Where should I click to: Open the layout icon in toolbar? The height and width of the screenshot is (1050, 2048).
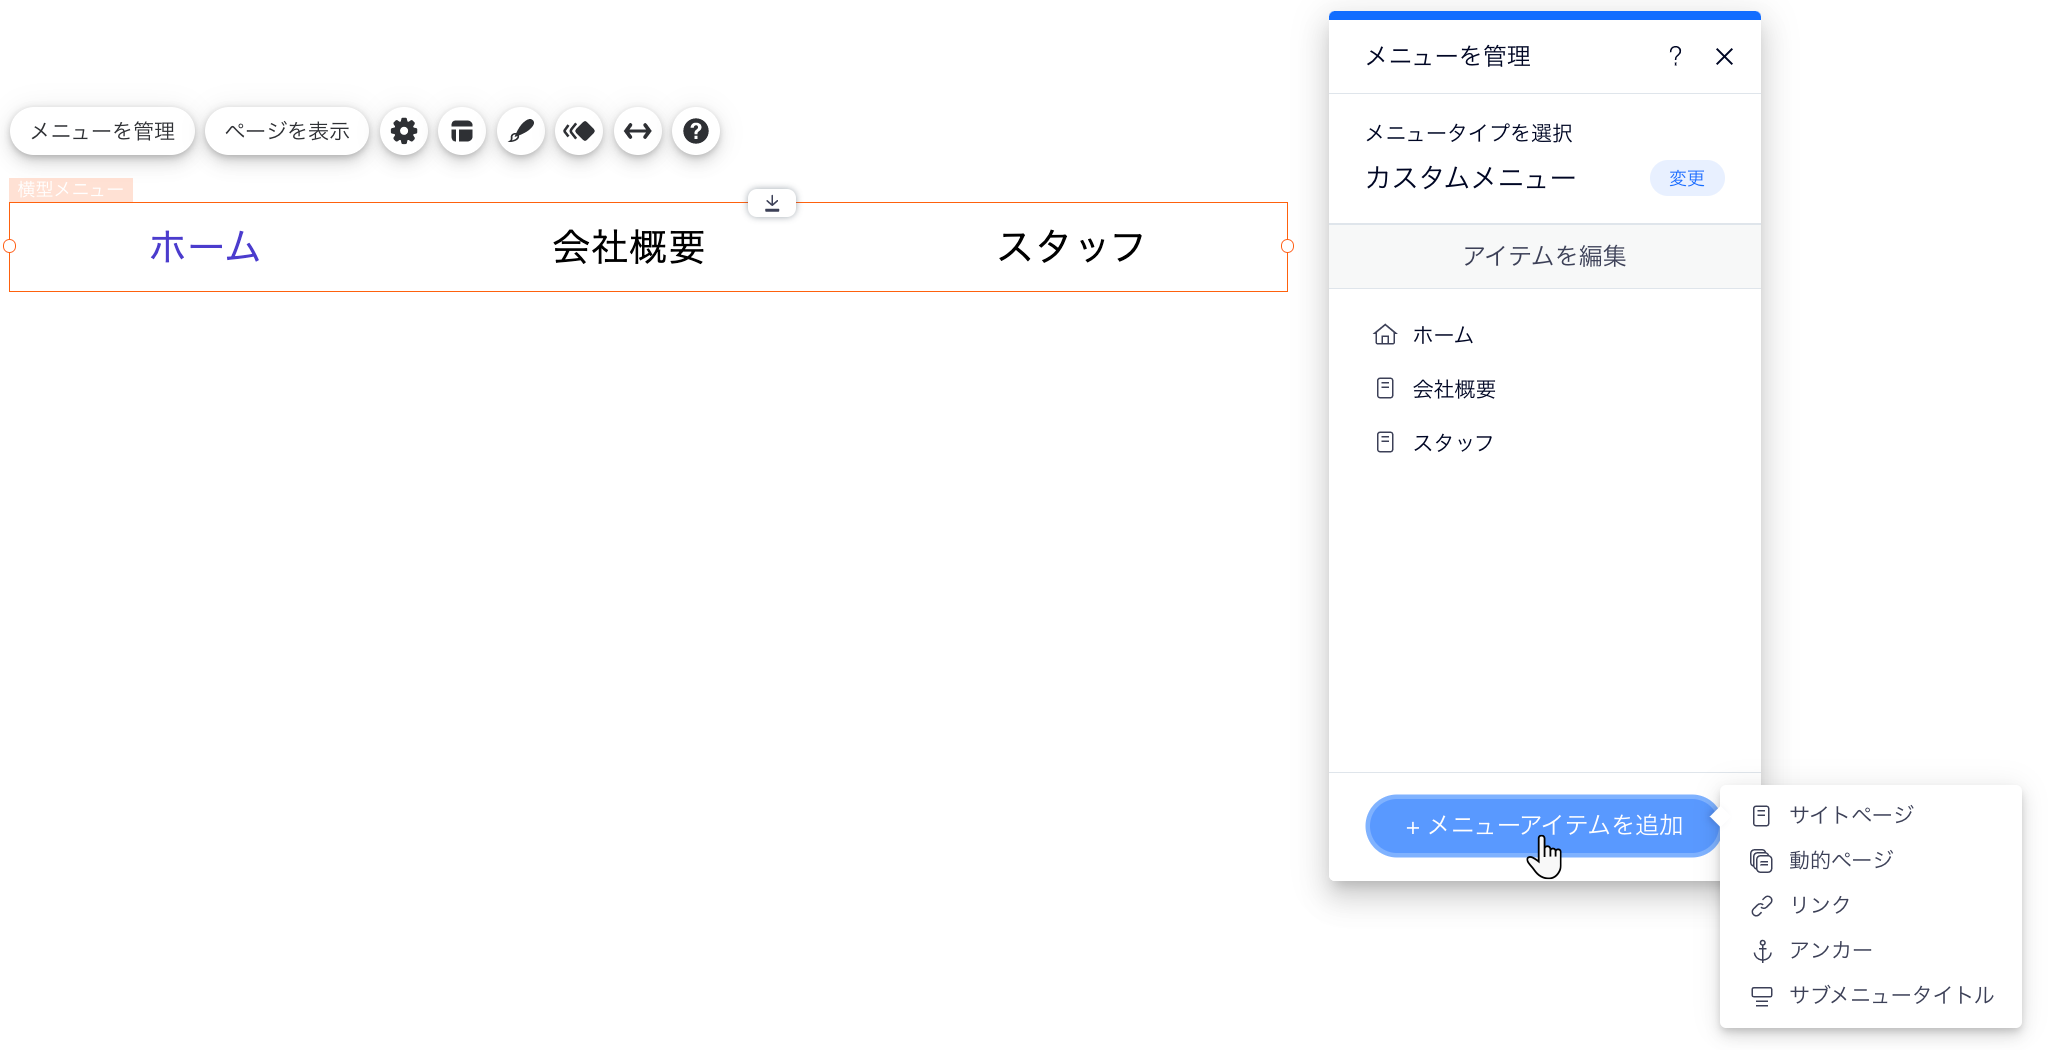(x=462, y=131)
